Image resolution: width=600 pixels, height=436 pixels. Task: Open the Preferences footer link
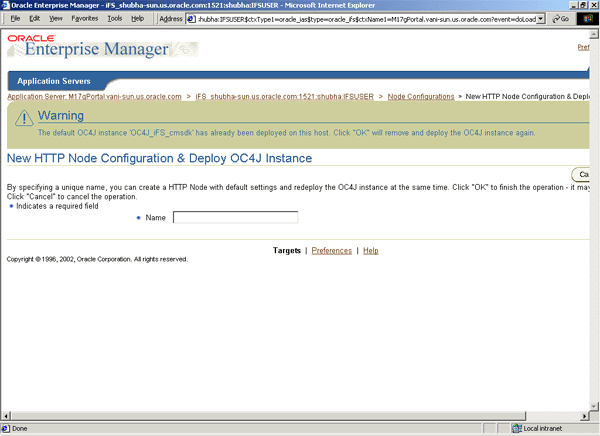point(331,250)
